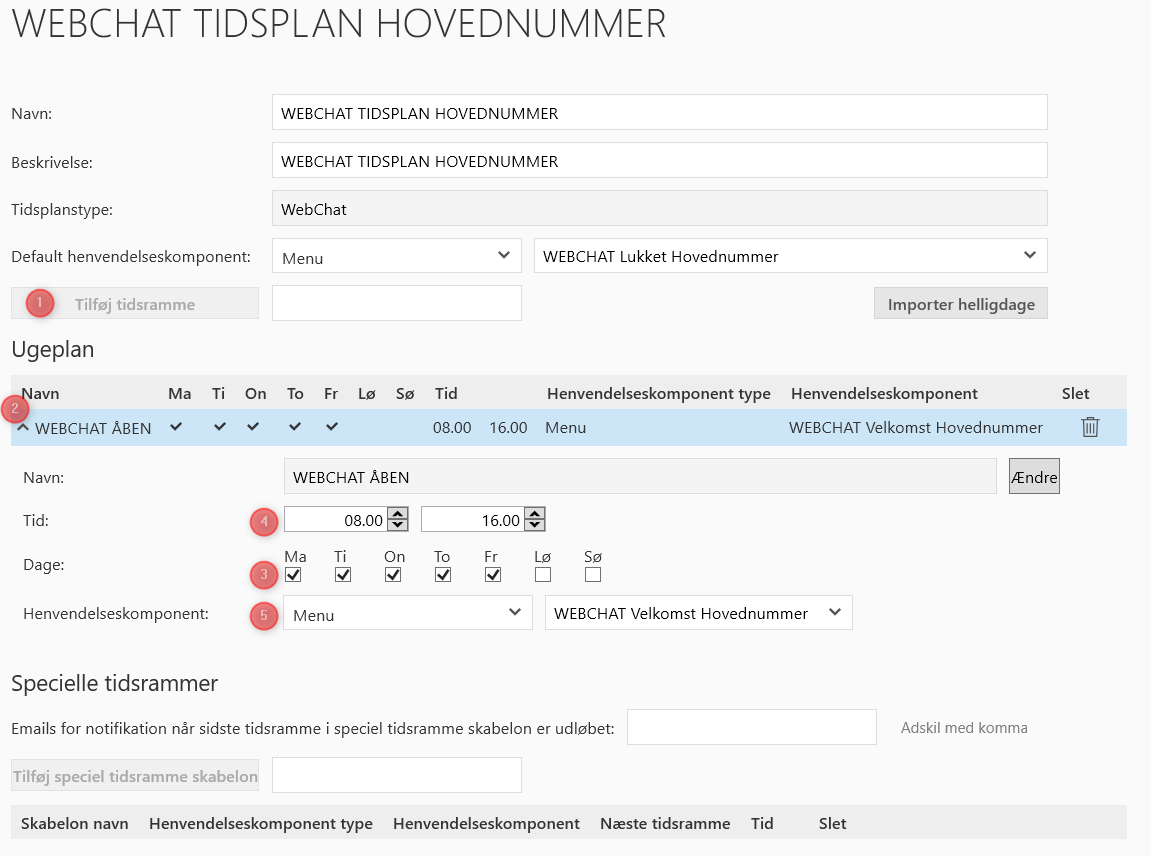The width and height of the screenshot is (1151, 856).
Task: Click the Tilføj tidsramme button
Action: pos(135,304)
